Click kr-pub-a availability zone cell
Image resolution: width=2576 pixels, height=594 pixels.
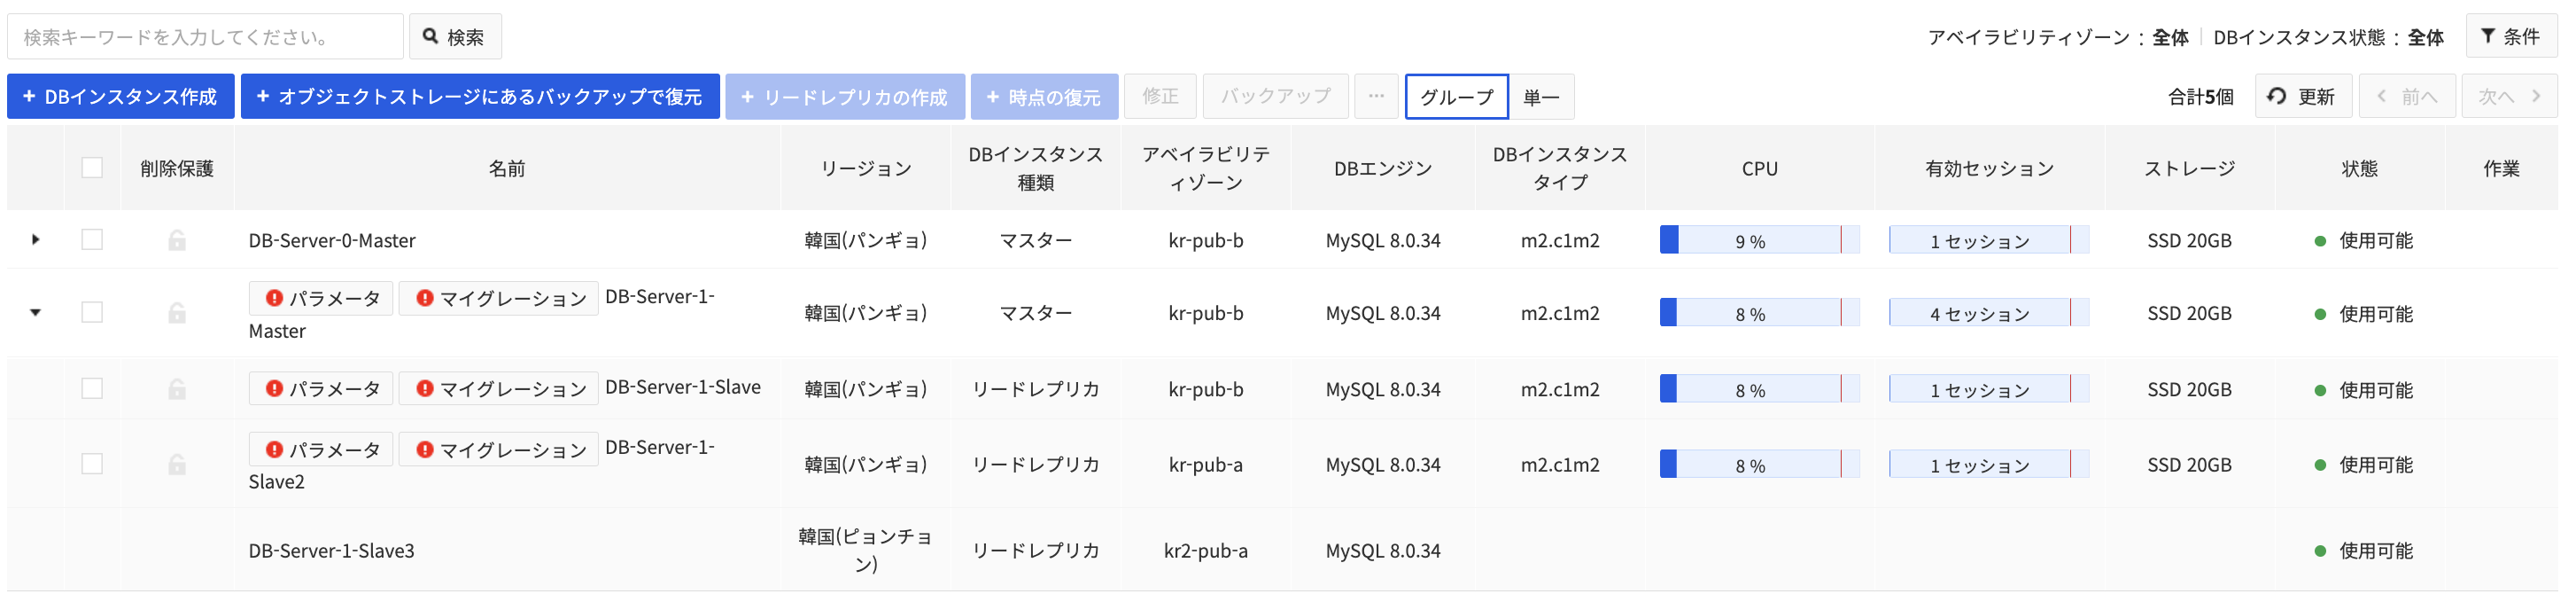[x=1205, y=464]
